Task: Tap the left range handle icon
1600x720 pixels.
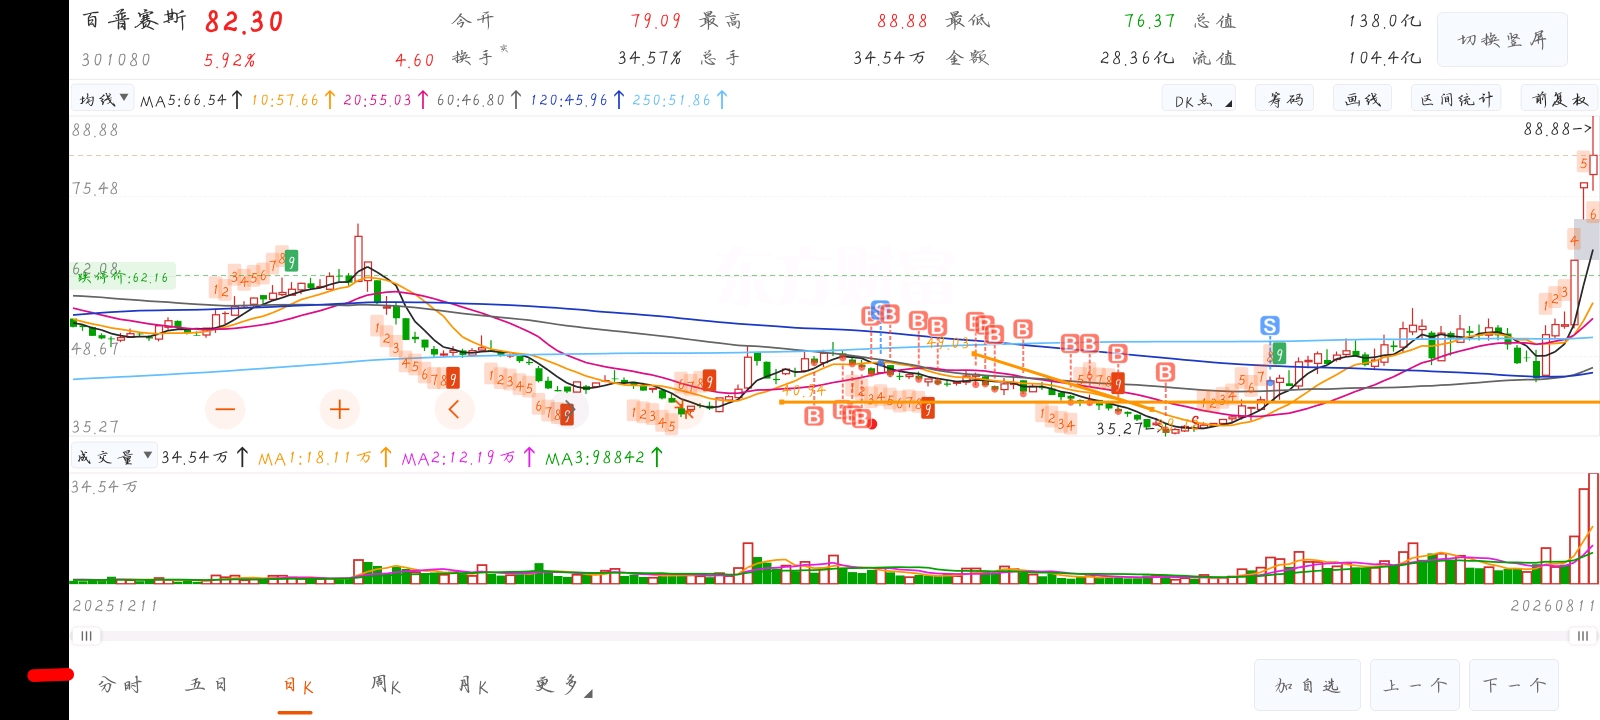Action: tap(86, 636)
